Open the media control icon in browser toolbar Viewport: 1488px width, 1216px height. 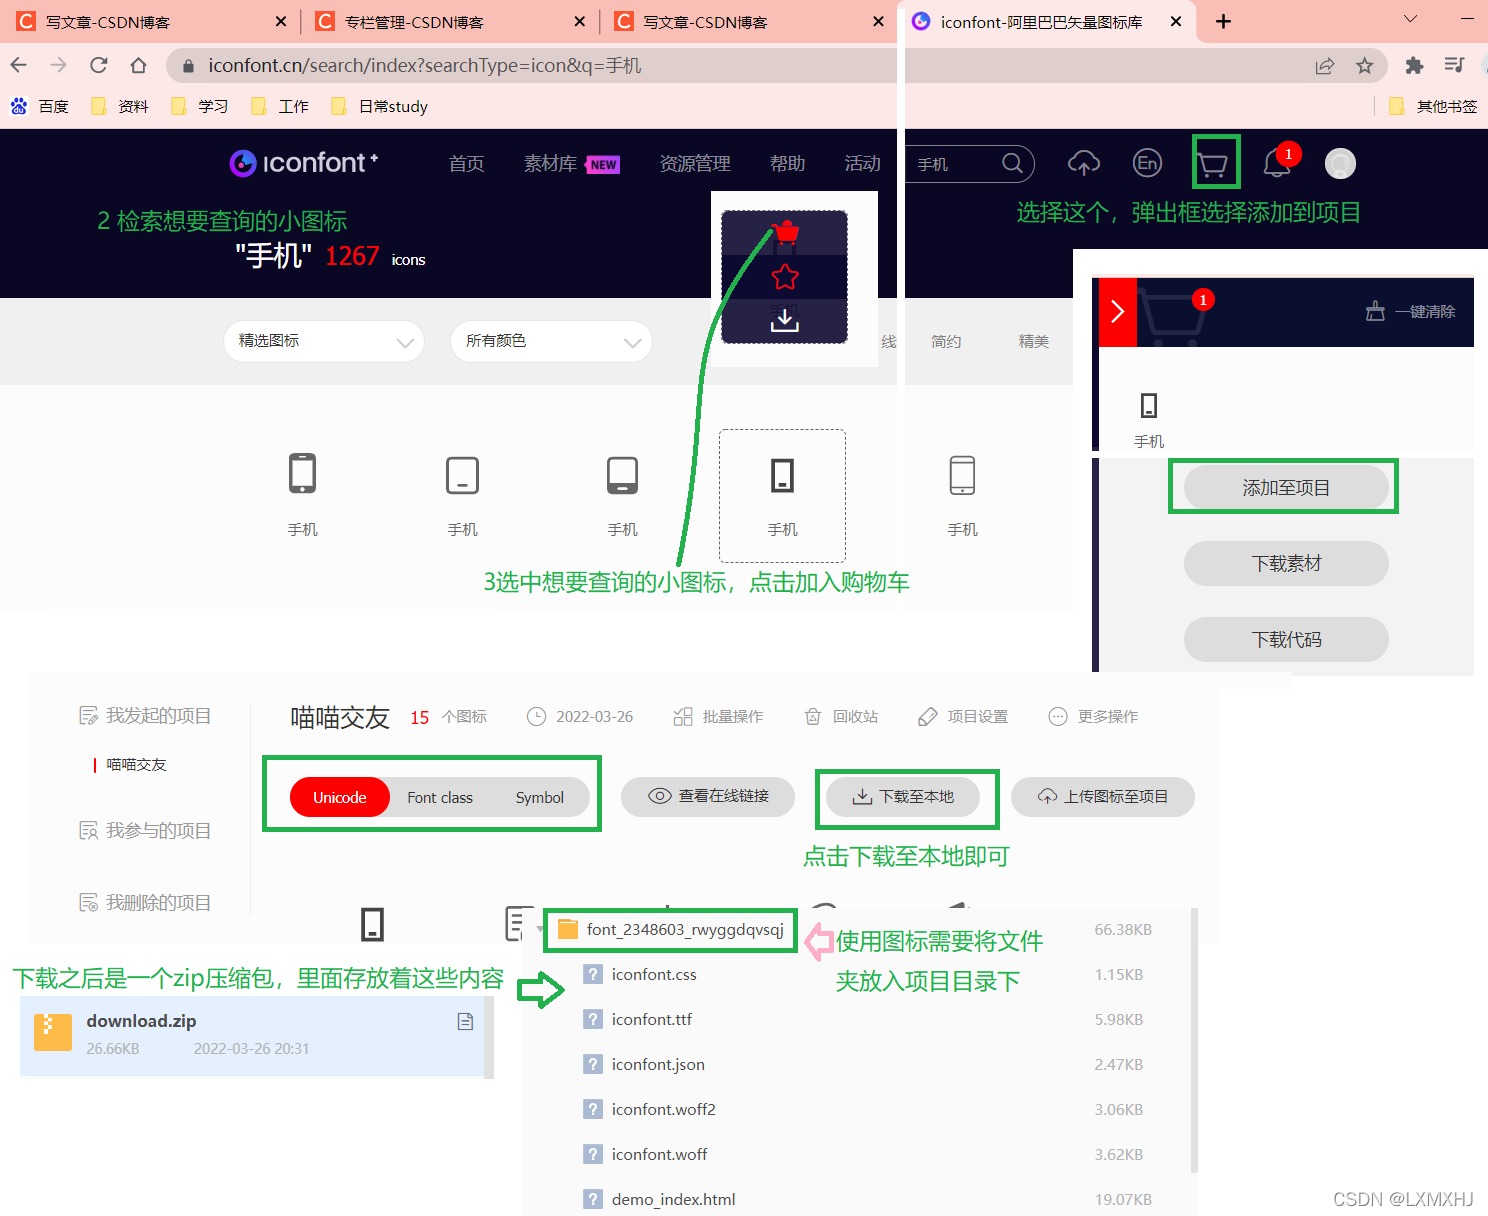coord(1454,65)
